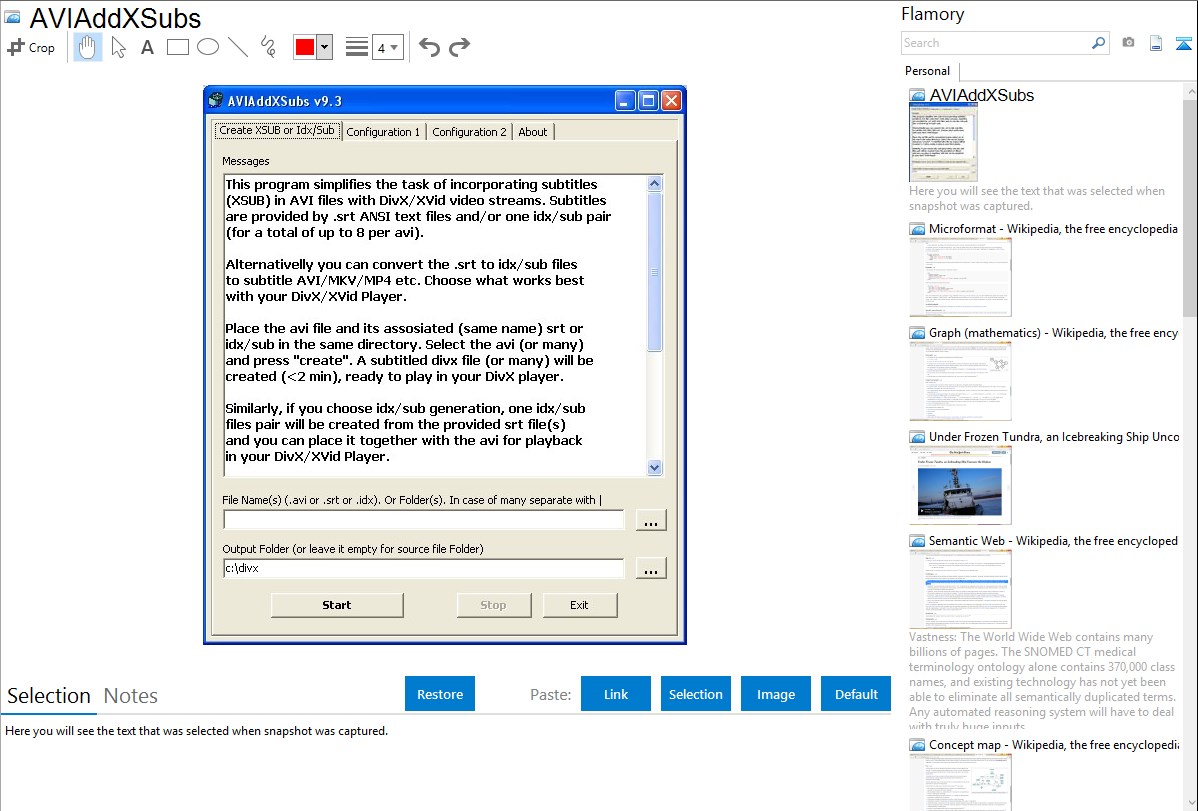
Task: Click the File Name(s) input field
Action: coord(424,521)
